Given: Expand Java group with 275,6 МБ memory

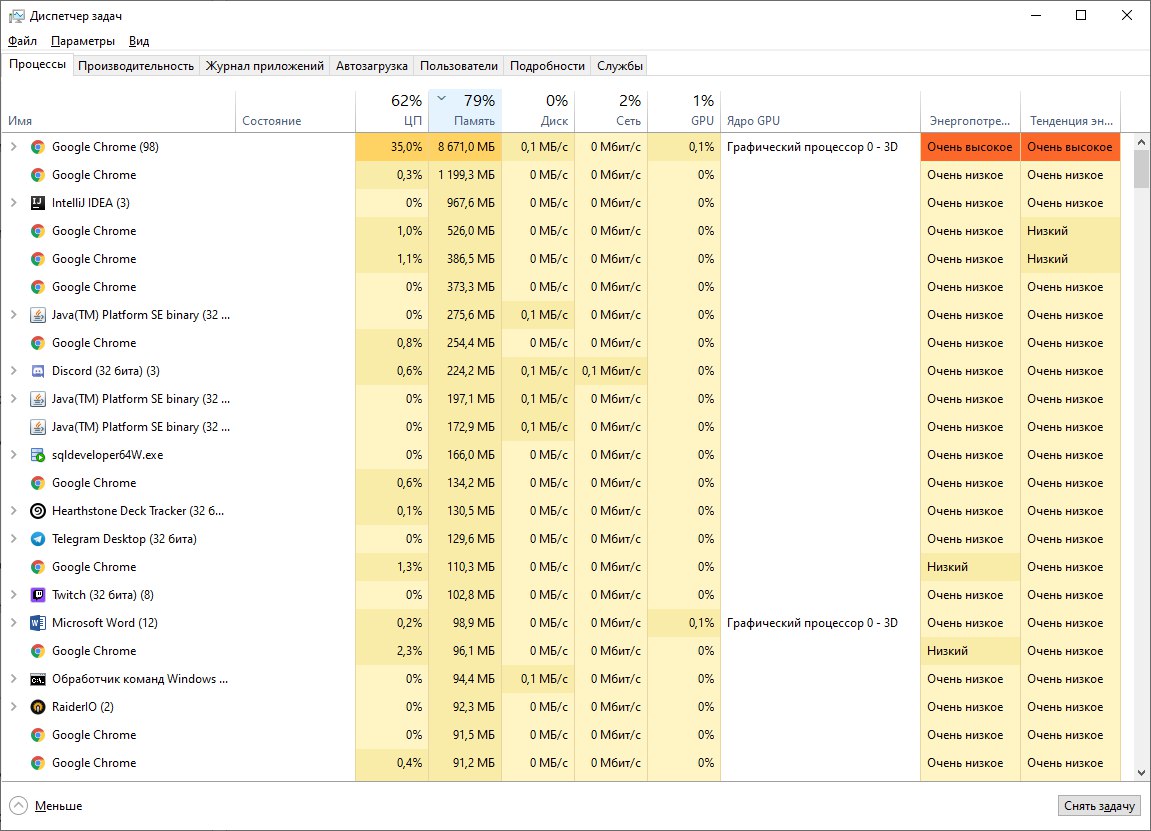Looking at the screenshot, I should (x=13, y=315).
